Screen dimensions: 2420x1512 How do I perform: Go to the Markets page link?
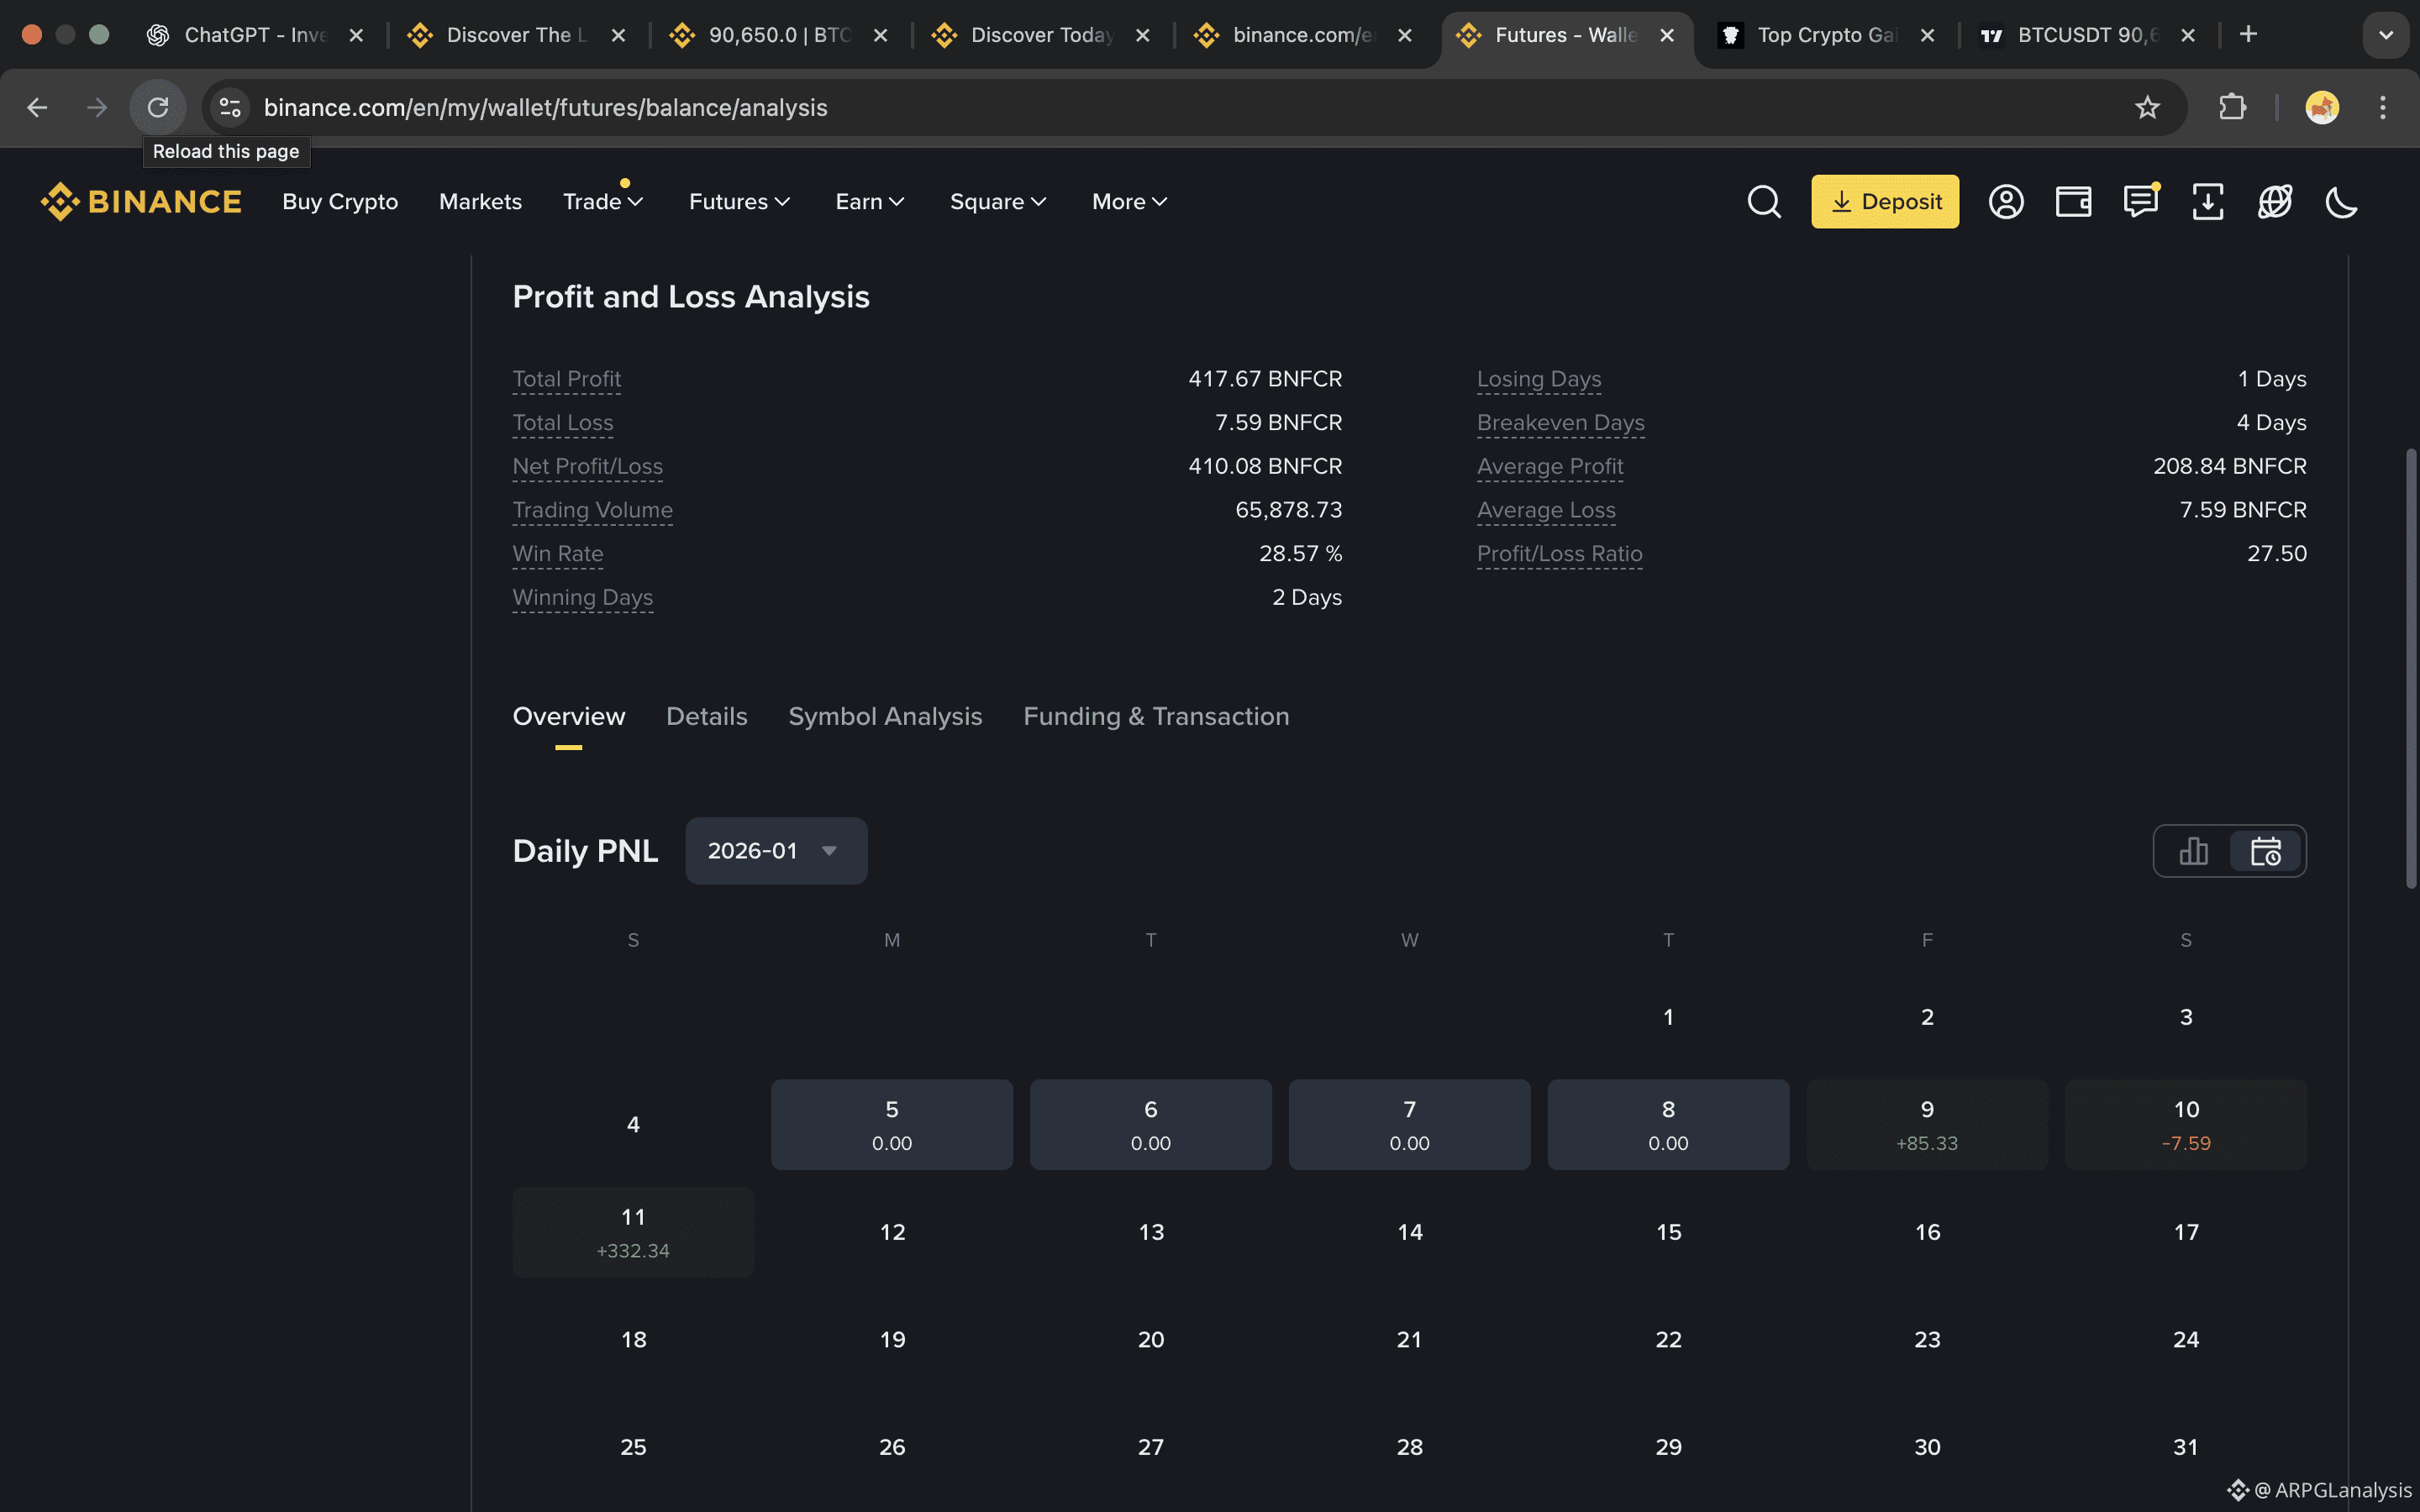pos(480,202)
